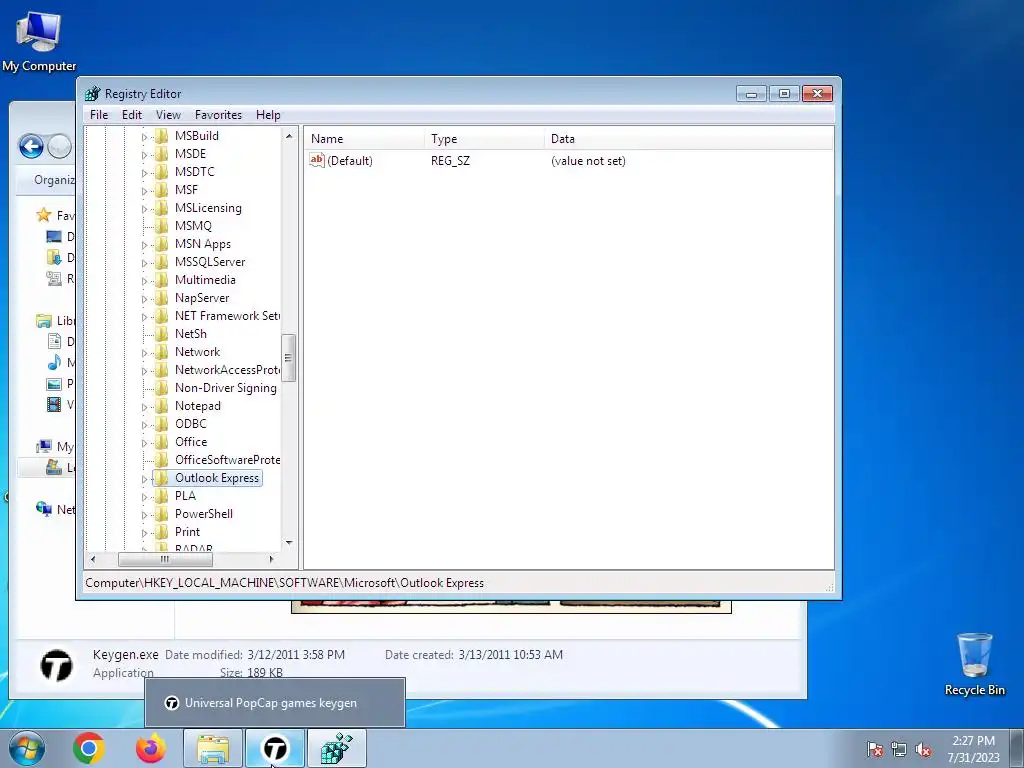Image resolution: width=1024 pixels, height=768 pixels.
Task: Select the Outlook Express key label
Action: (x=217, y=478)
